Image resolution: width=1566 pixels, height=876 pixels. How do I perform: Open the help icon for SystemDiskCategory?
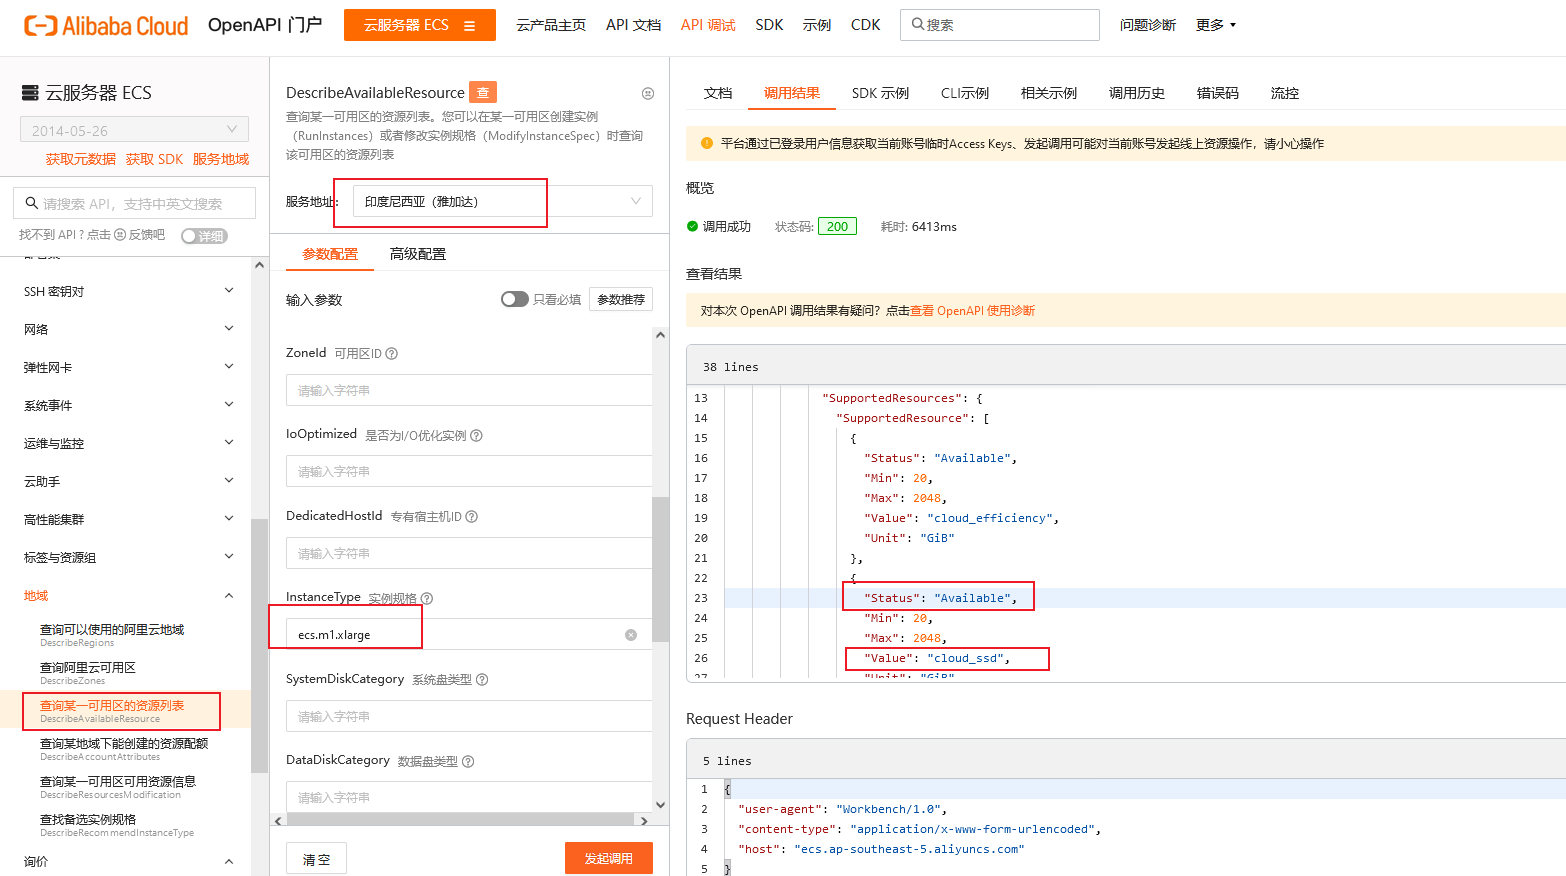tap(482, 680)
